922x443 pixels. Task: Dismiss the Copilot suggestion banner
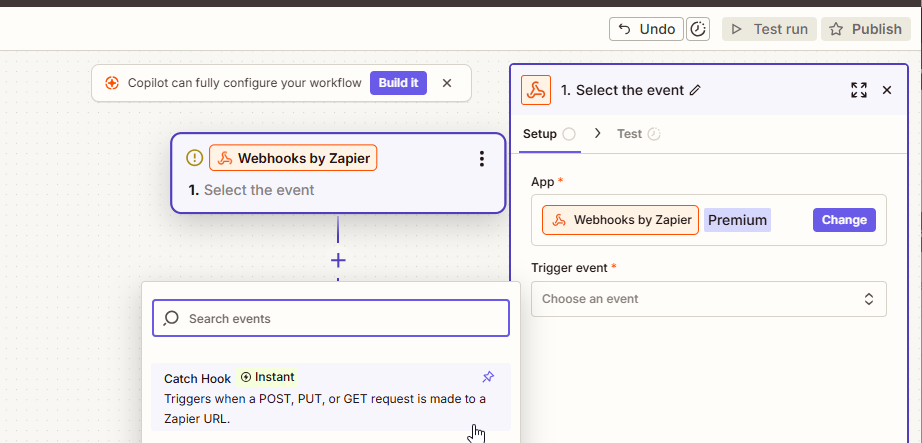point(447,83)
